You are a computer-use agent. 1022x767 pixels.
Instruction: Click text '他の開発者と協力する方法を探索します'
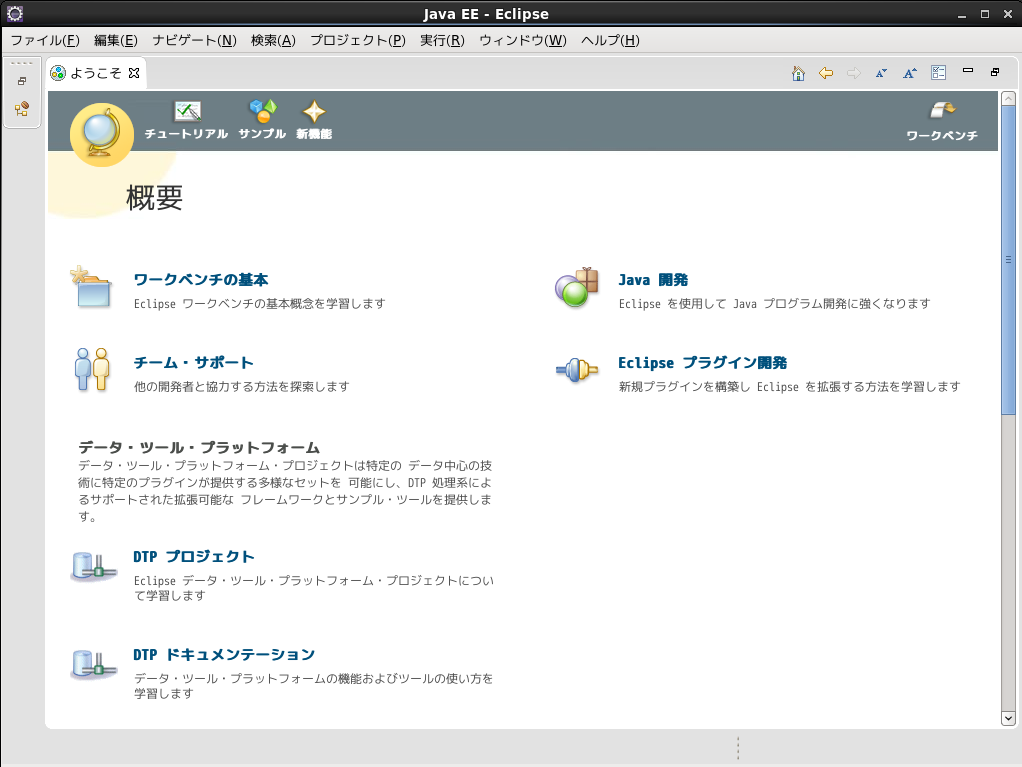pos(242,386)
